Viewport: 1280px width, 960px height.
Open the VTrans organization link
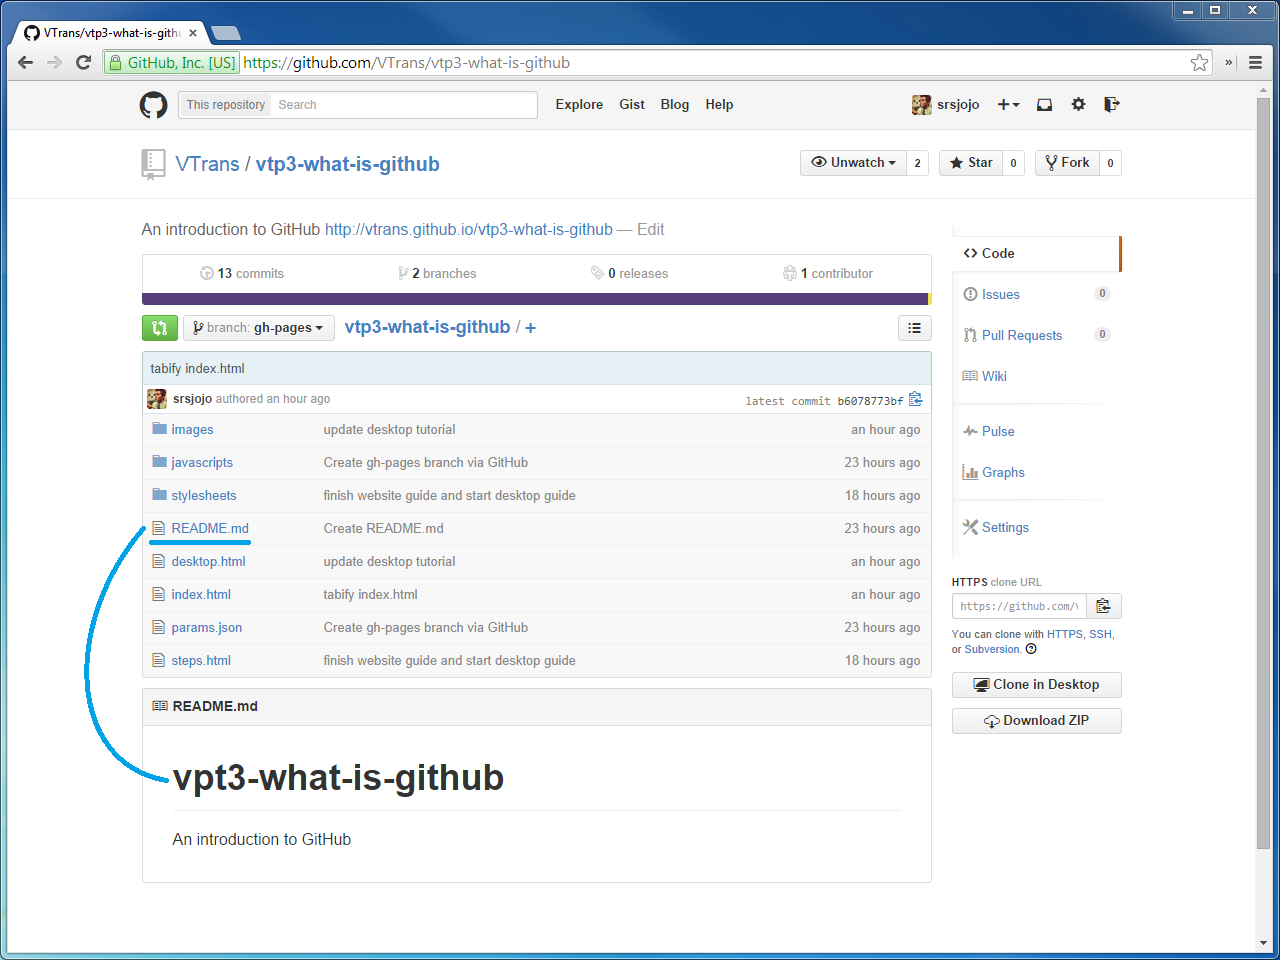(x=207, y=164)
